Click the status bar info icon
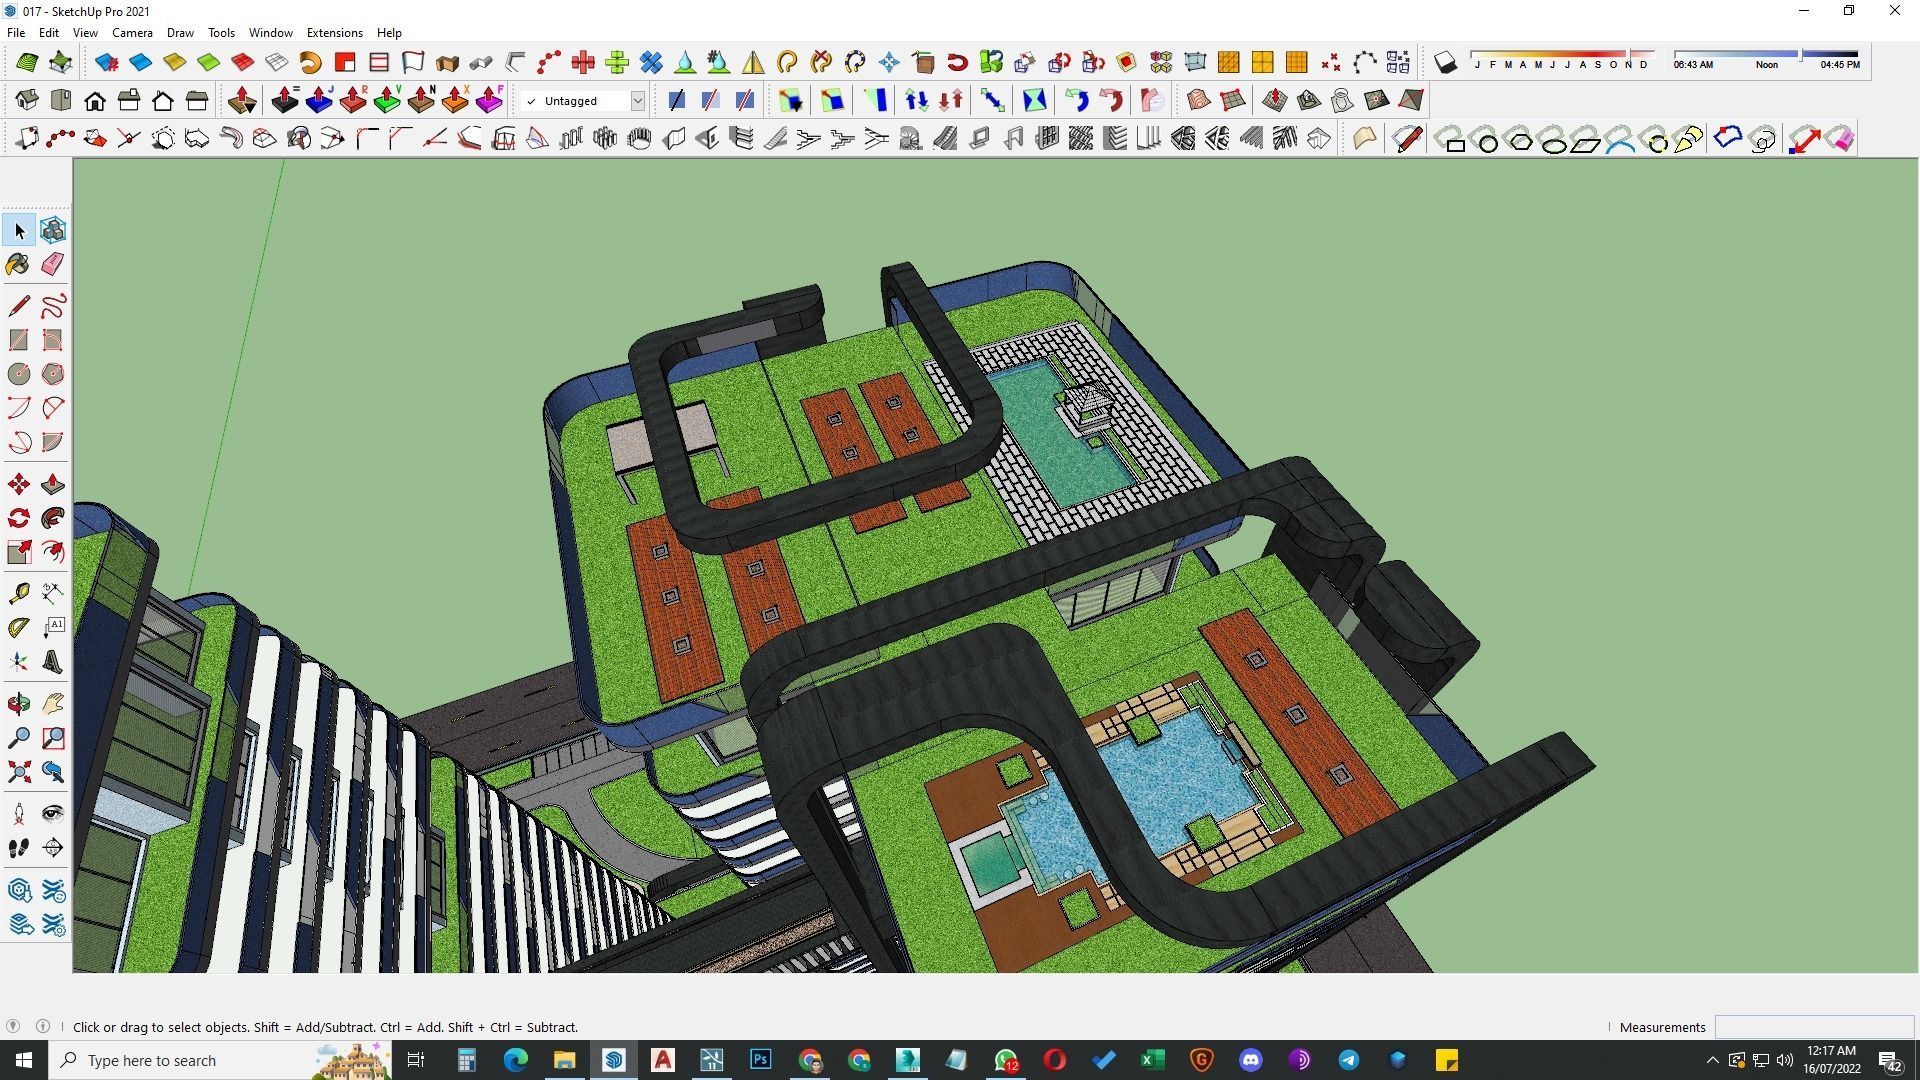Viewport: 1920px width, 1080px height. pyautogui.click(x=43, y=1026)
